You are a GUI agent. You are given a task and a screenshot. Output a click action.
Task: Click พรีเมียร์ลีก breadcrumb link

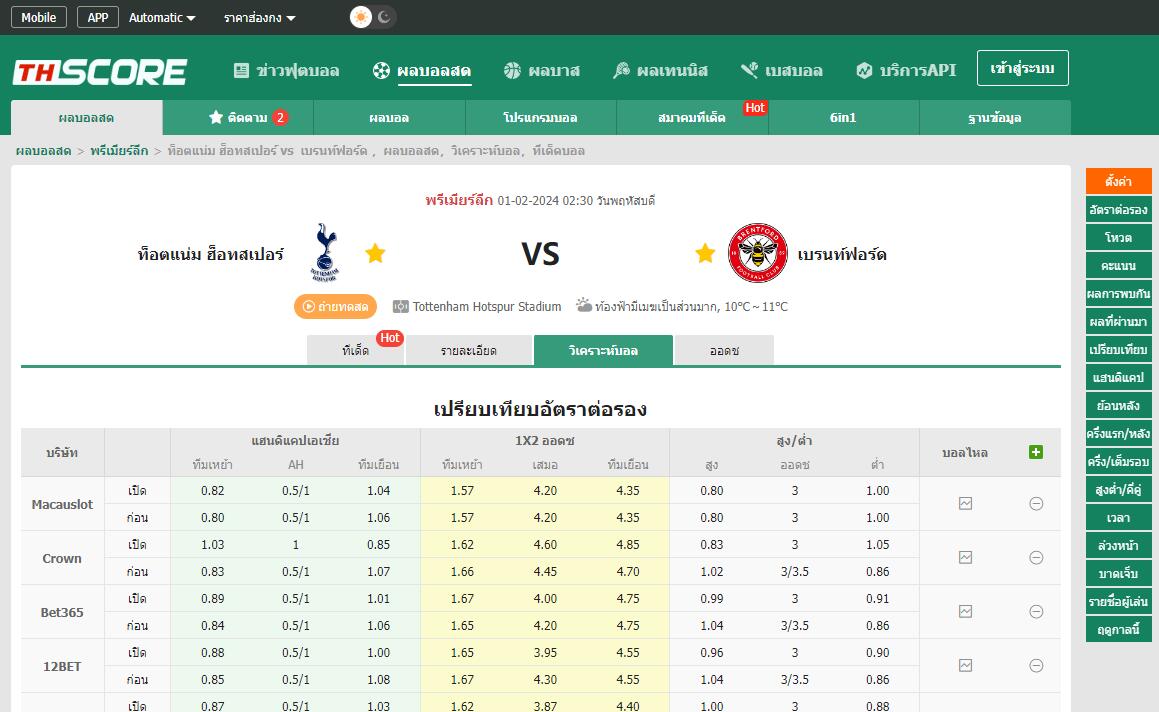coord(119,151)
